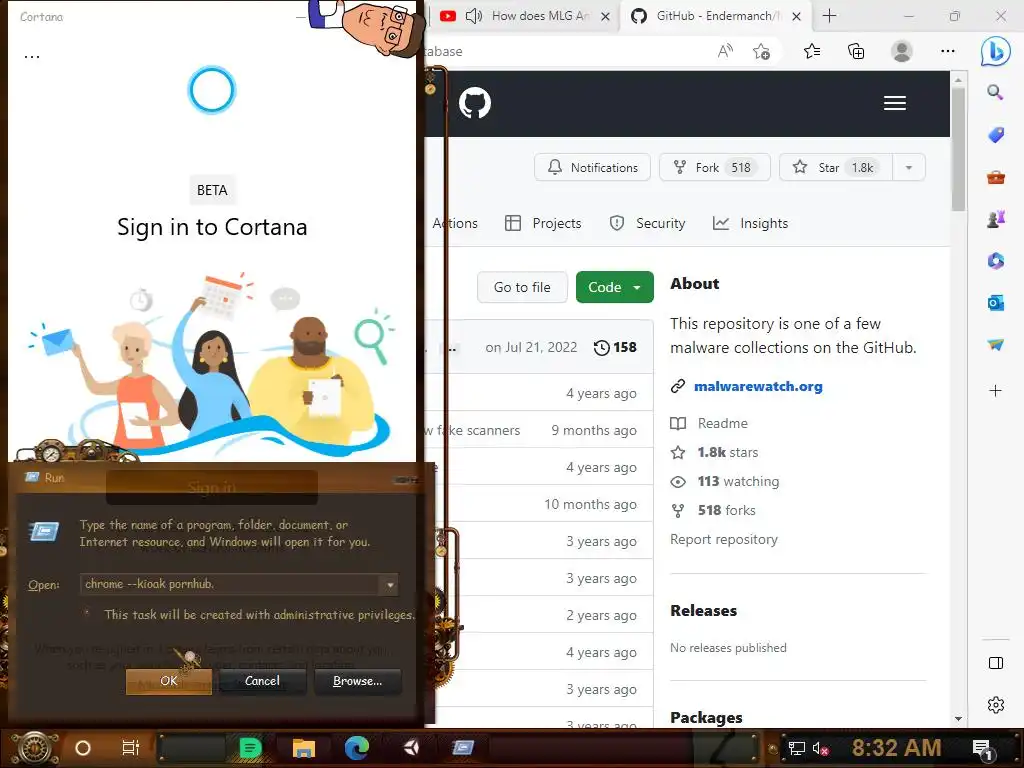Close the GitHub Endermanch tab
The width and height of the screenshot is (1024, 768).
[x=796, y=16]
